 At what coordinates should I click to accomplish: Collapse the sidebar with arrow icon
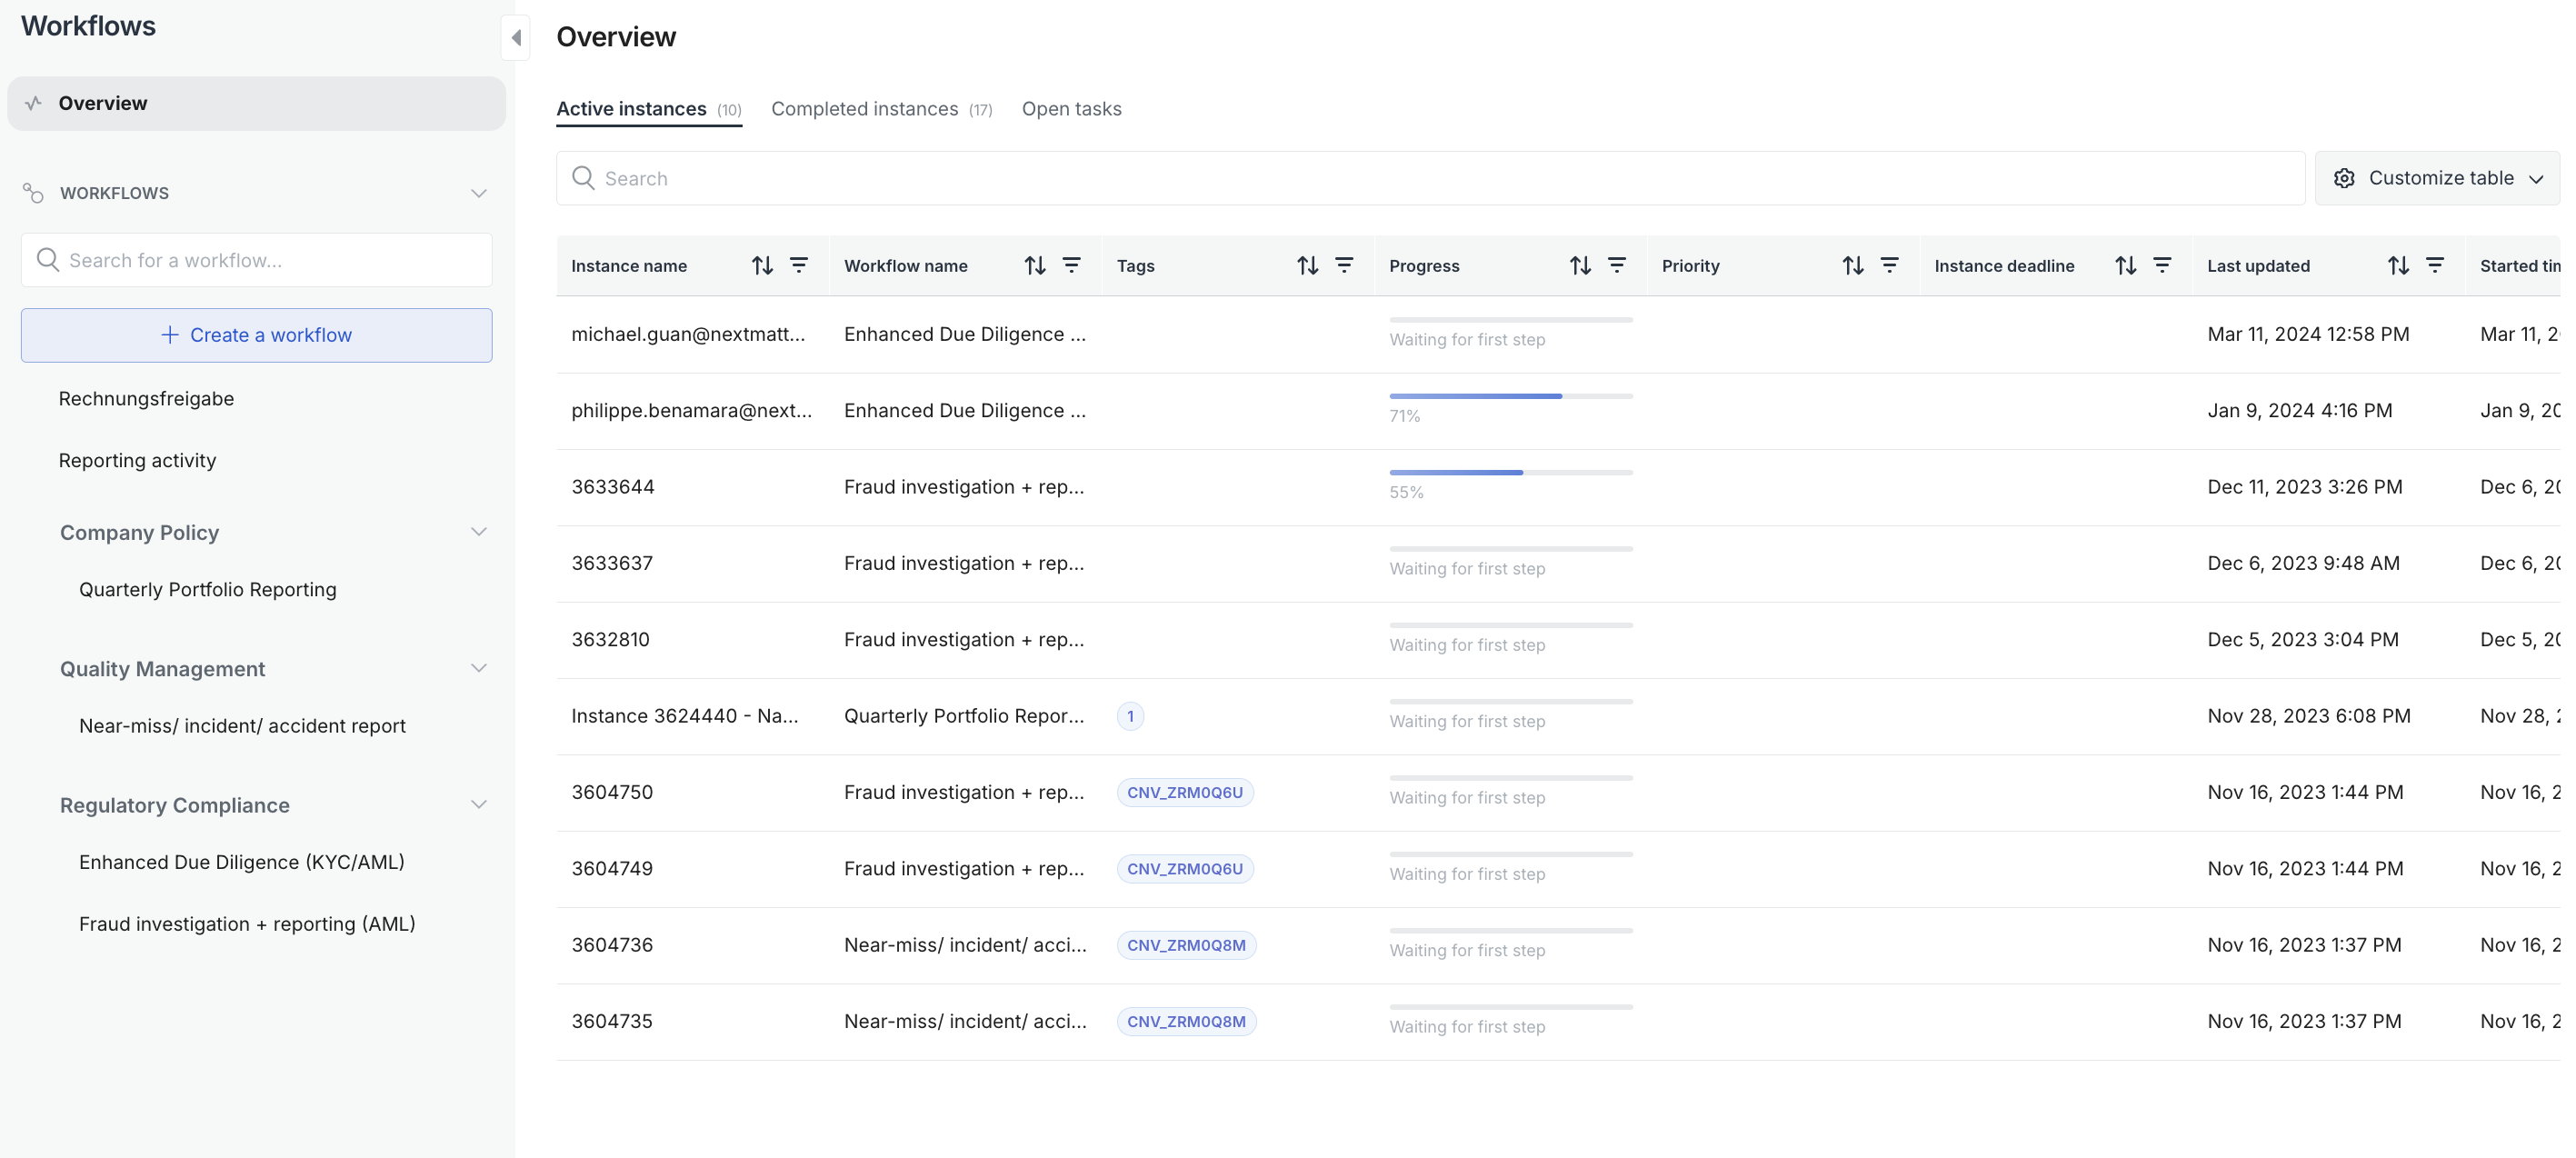[516, 38]
